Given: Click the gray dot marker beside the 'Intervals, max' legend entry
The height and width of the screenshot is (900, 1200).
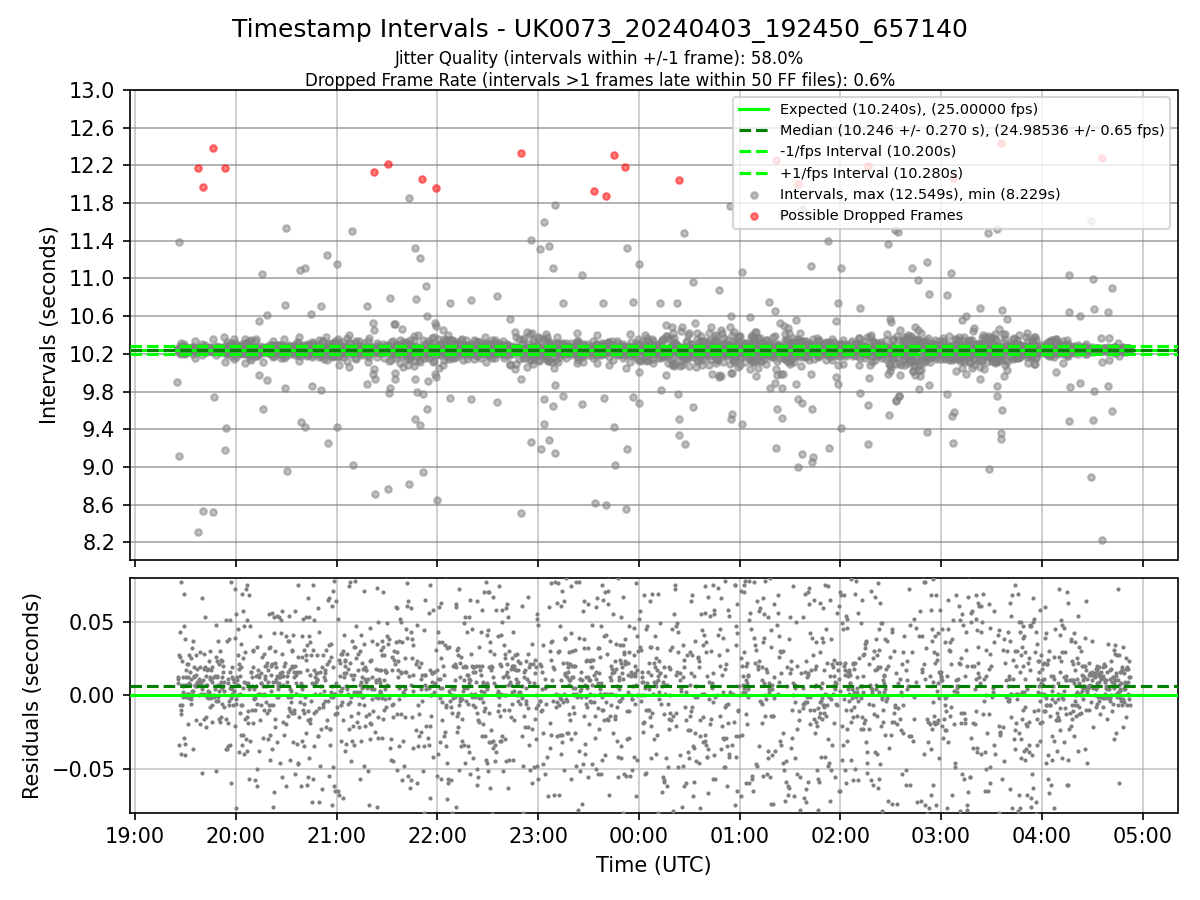Looking at the screenshot, I should [755, 194].
